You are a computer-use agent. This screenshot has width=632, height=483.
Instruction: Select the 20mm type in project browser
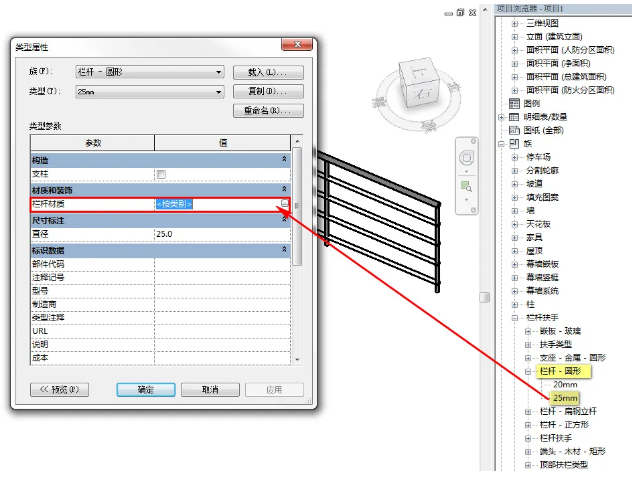565,384
